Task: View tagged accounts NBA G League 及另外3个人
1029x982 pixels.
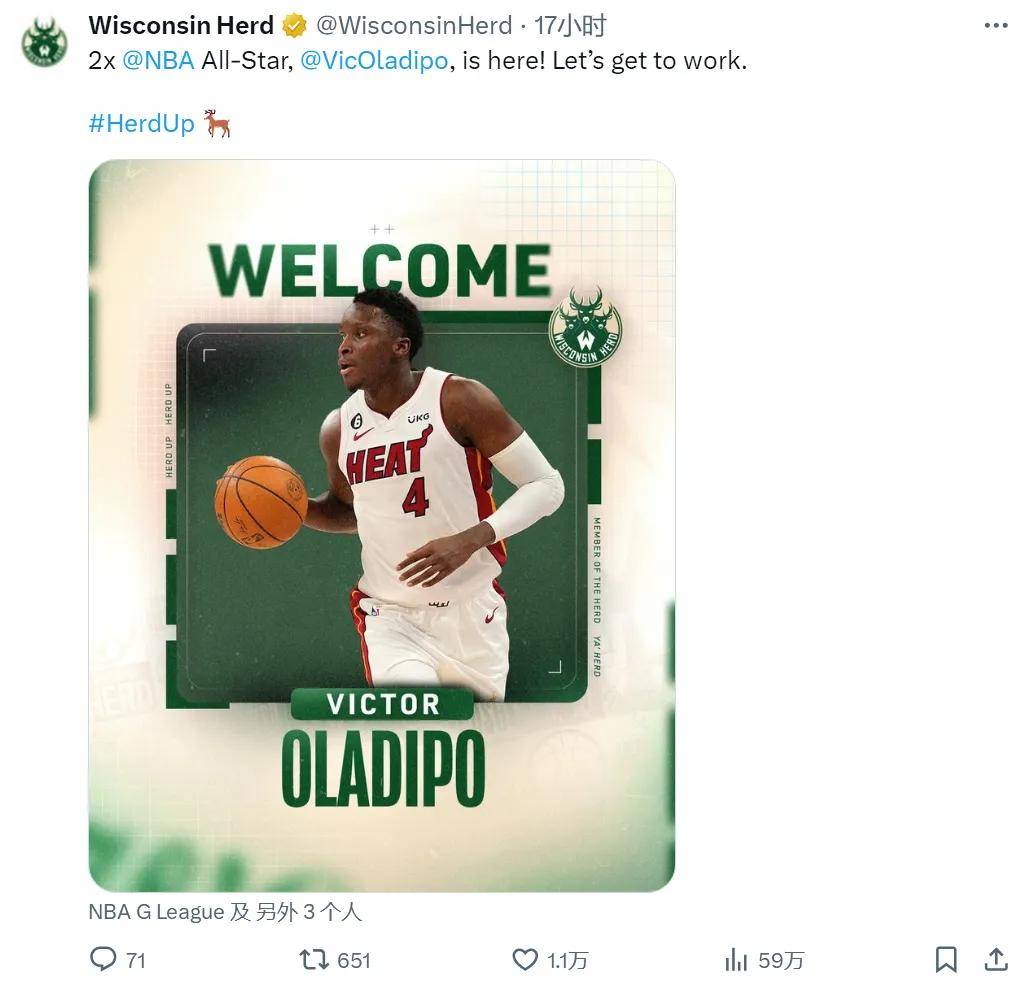Action: (x=224, y=911)
